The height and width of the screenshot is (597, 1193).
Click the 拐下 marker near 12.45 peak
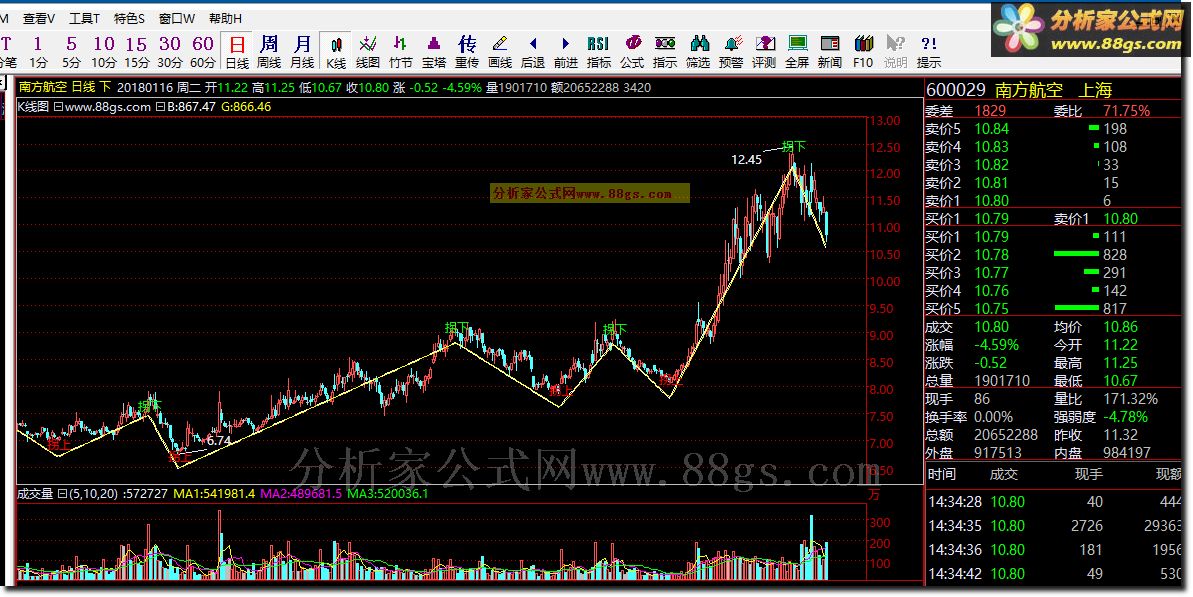click(794, 147)
